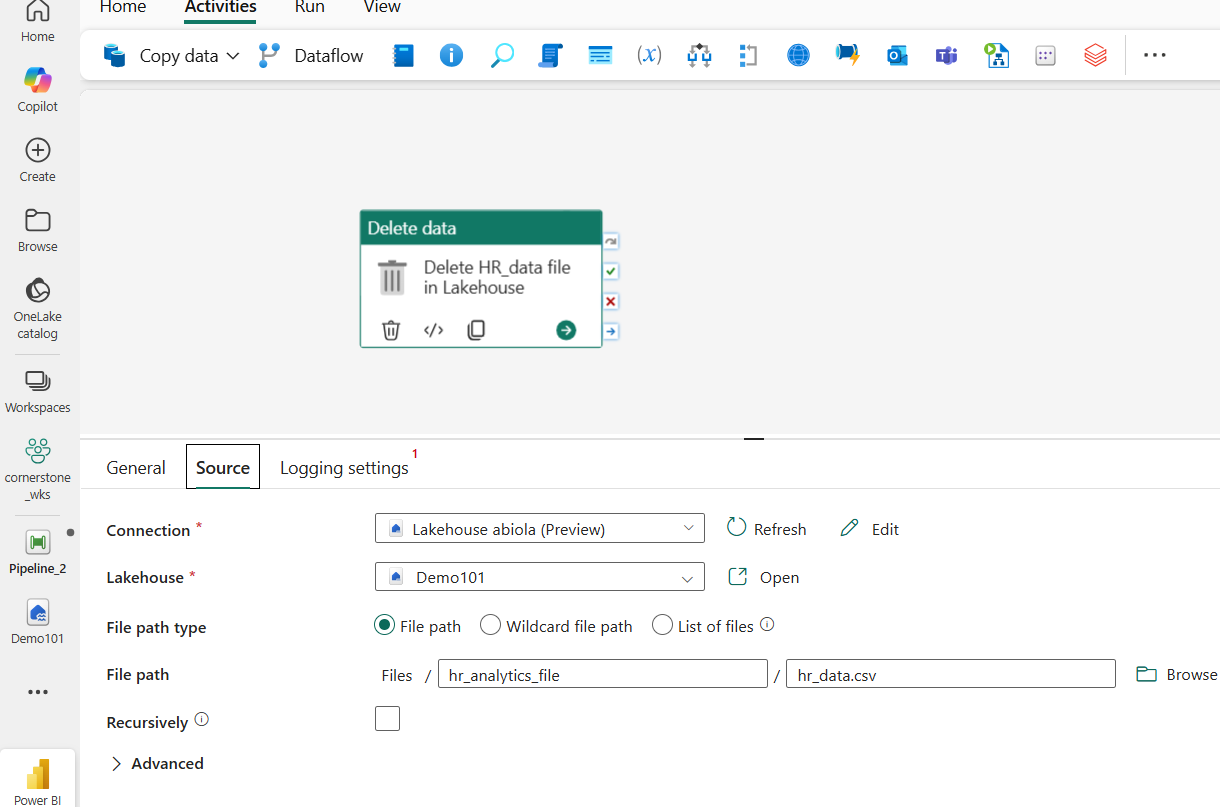Viewport: 1220px width, 807px height.
Task: Open the cornerstone_wks workspace
Action: (x=38, y=469)
